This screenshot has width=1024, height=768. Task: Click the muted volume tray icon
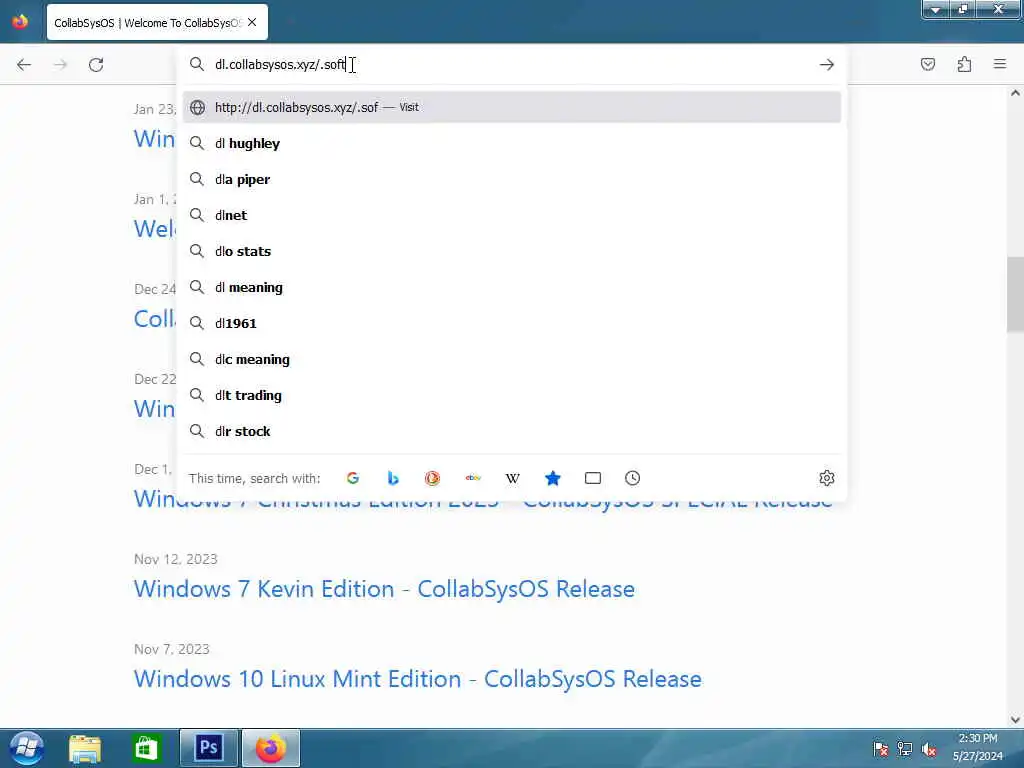(x=929, y=749)
